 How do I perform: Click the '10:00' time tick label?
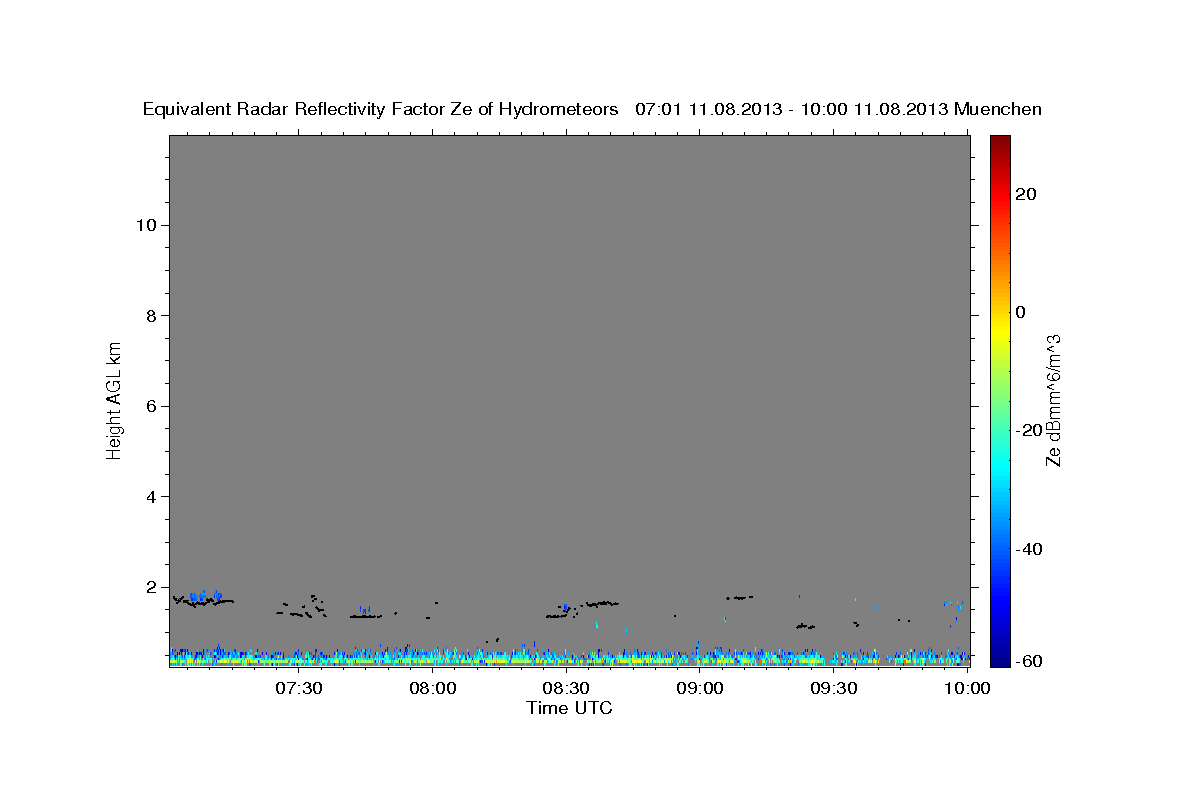967,689
